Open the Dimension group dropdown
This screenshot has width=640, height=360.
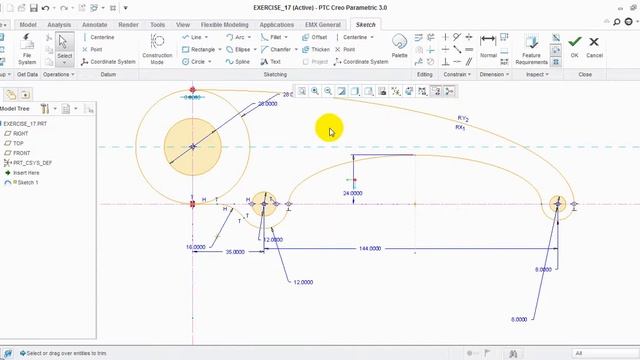coord(494,74)
